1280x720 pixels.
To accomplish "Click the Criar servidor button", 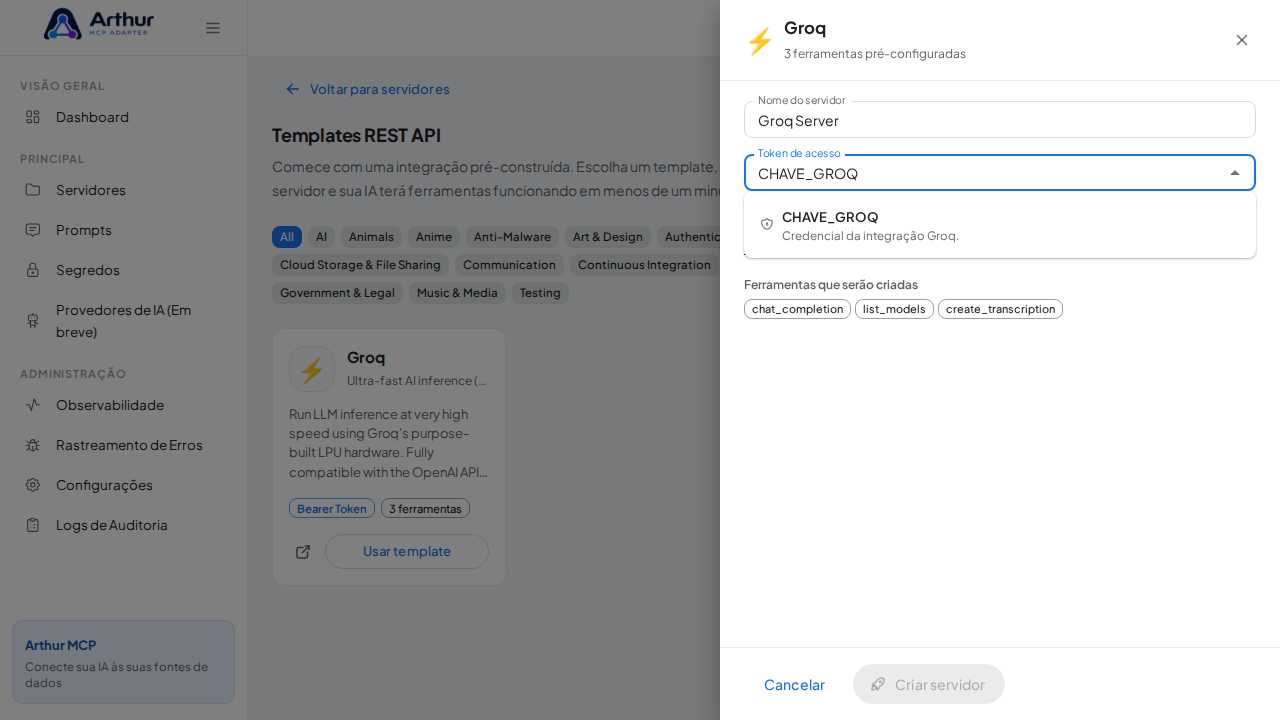I will coord(929,684).
